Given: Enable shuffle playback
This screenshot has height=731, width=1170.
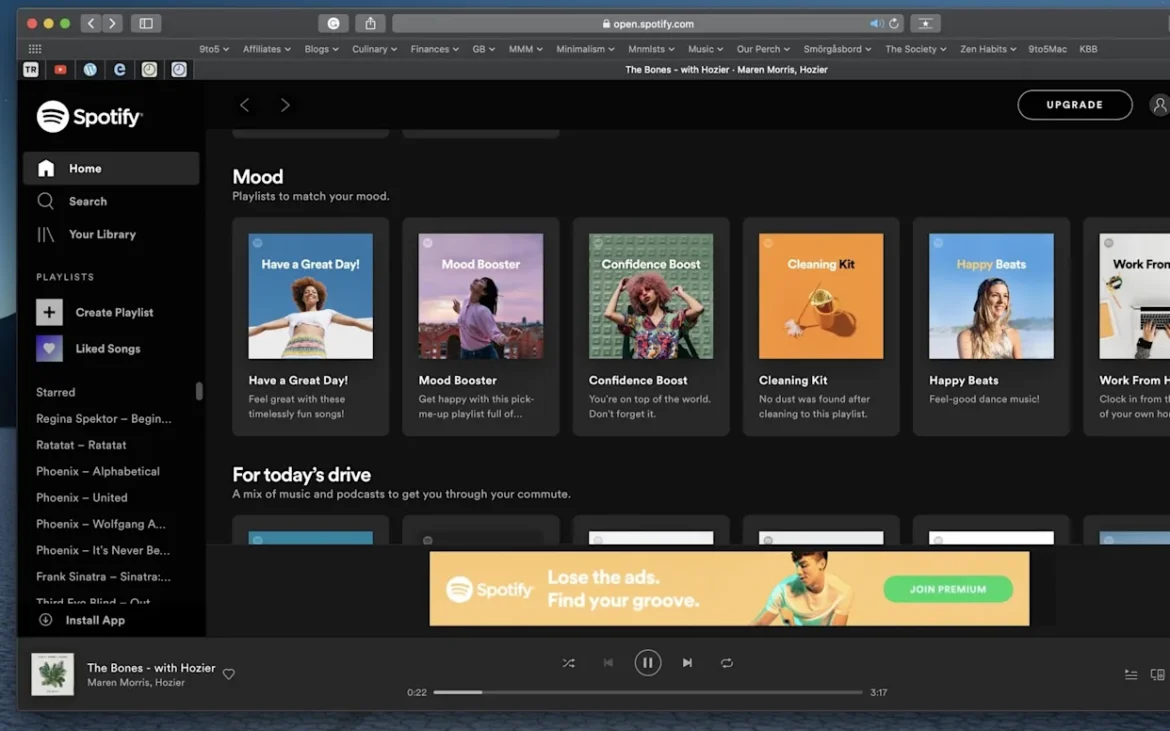Looking at the screenshot, I should [568, 662].
